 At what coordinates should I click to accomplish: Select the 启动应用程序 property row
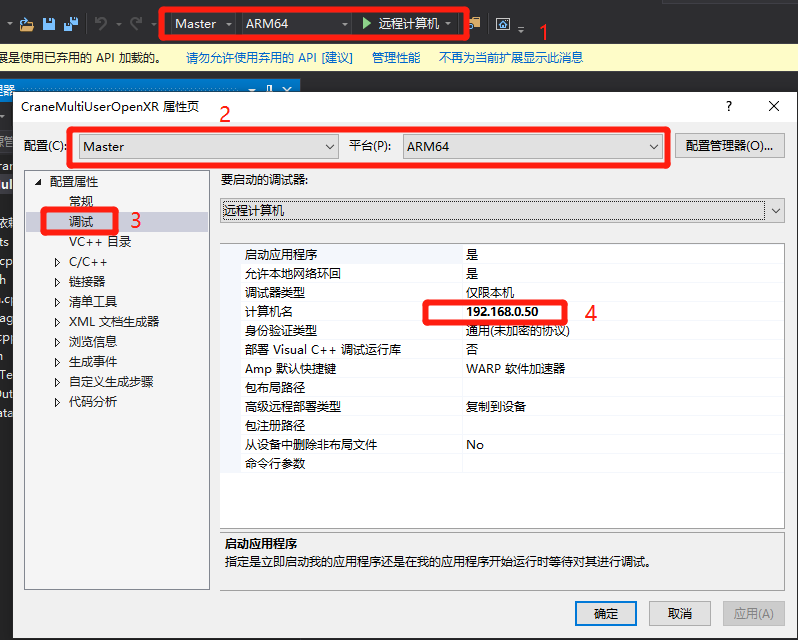point(512,254)
